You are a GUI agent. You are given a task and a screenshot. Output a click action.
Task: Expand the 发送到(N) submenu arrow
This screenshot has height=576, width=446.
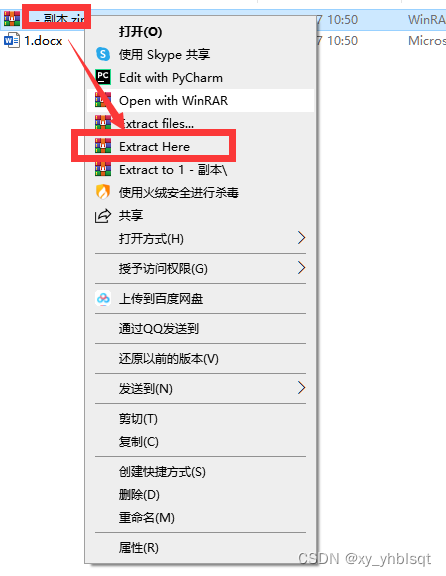coord(301,388)
